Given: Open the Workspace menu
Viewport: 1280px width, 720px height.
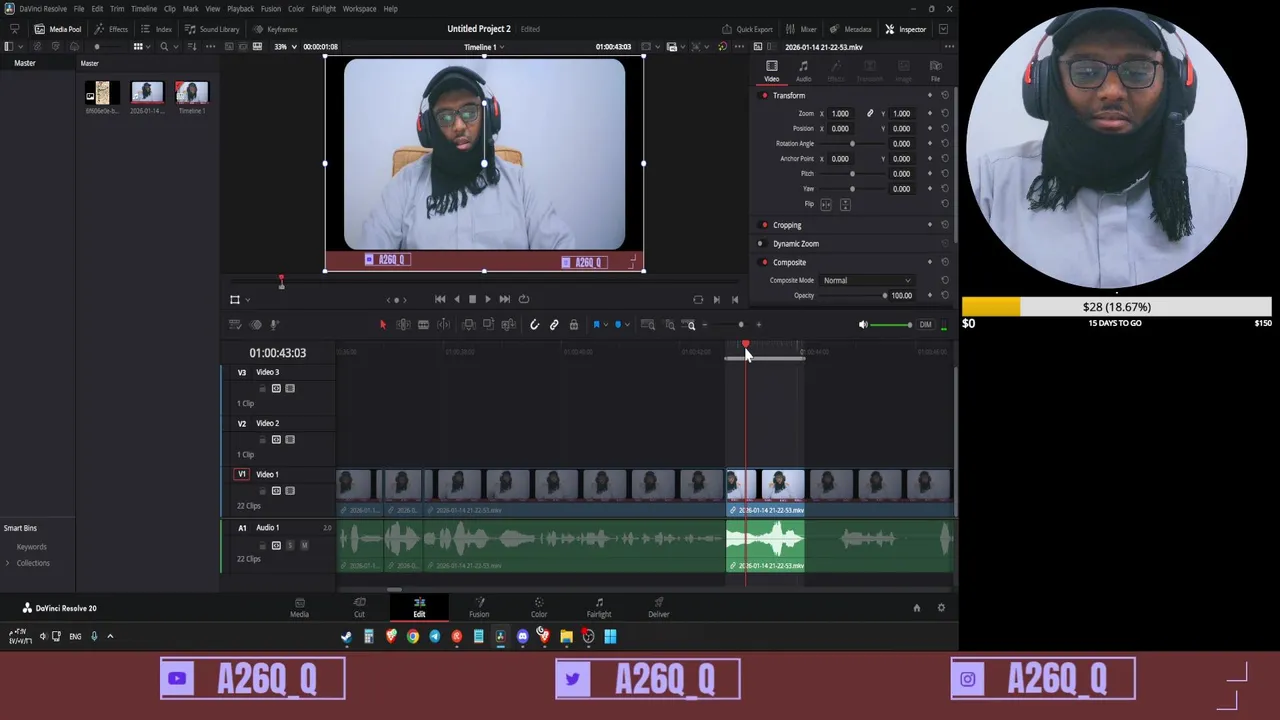Looking at the screenshot, I should [x=359, y=9].
